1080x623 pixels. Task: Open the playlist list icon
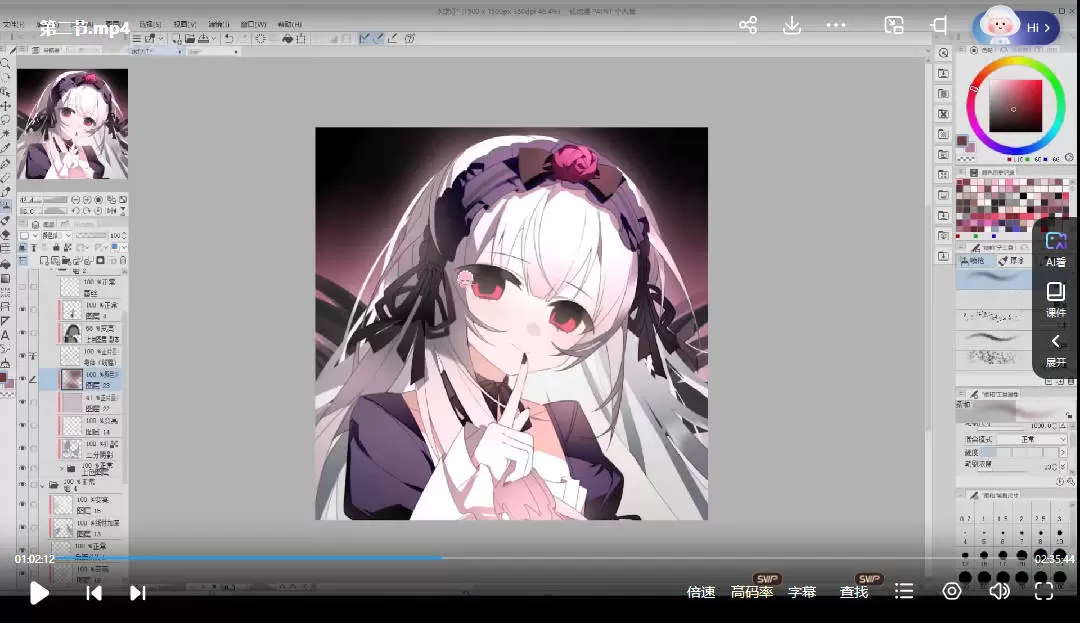point(904,591)
